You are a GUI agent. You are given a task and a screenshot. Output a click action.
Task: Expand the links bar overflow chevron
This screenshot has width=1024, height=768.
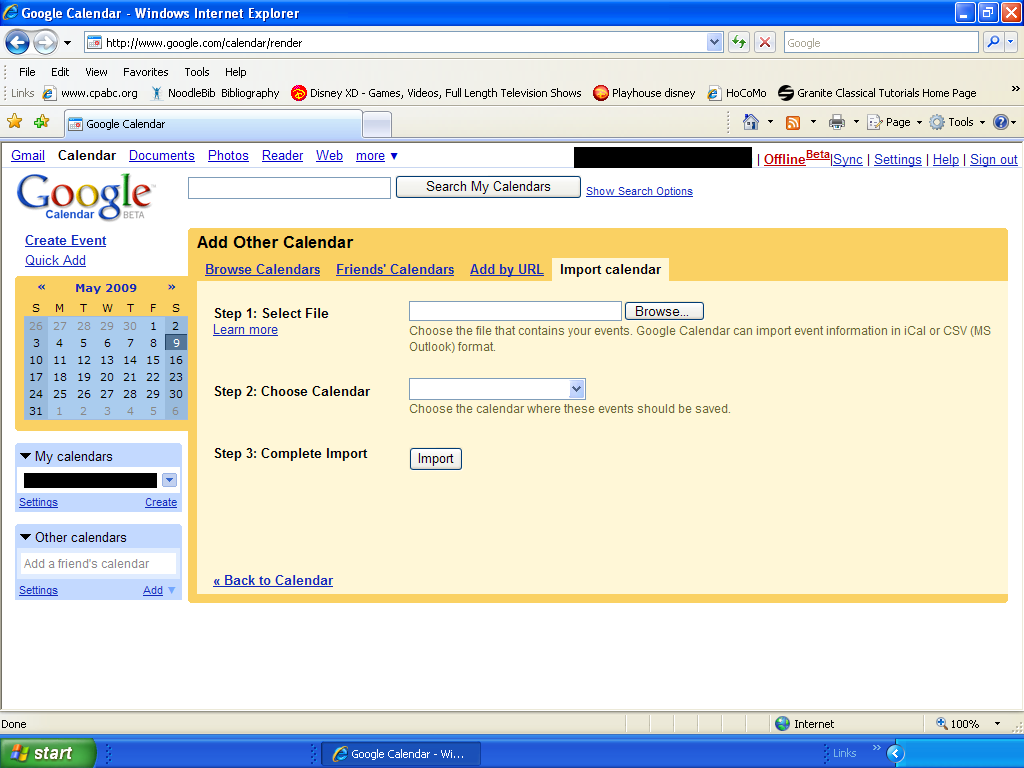click(1015, 88)
